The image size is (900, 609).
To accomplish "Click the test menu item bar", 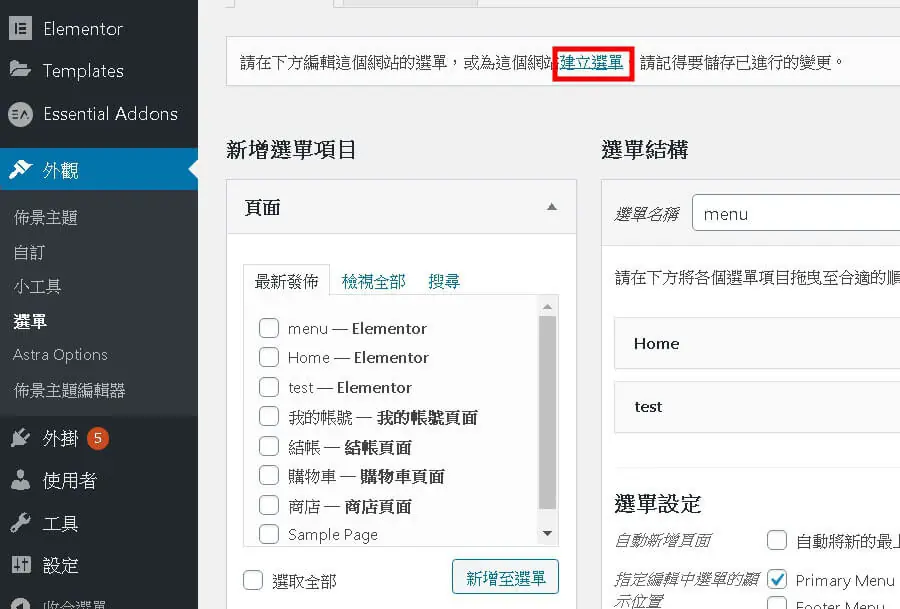I will click(757, 407).
